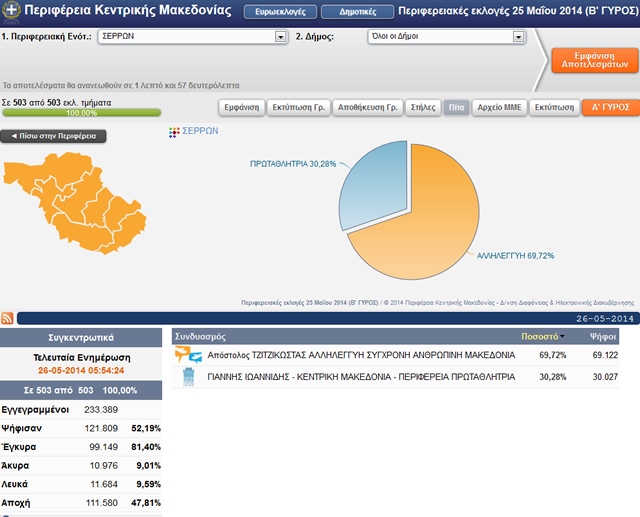Click the Εμφάνιση toolbar button

point(241,107)
